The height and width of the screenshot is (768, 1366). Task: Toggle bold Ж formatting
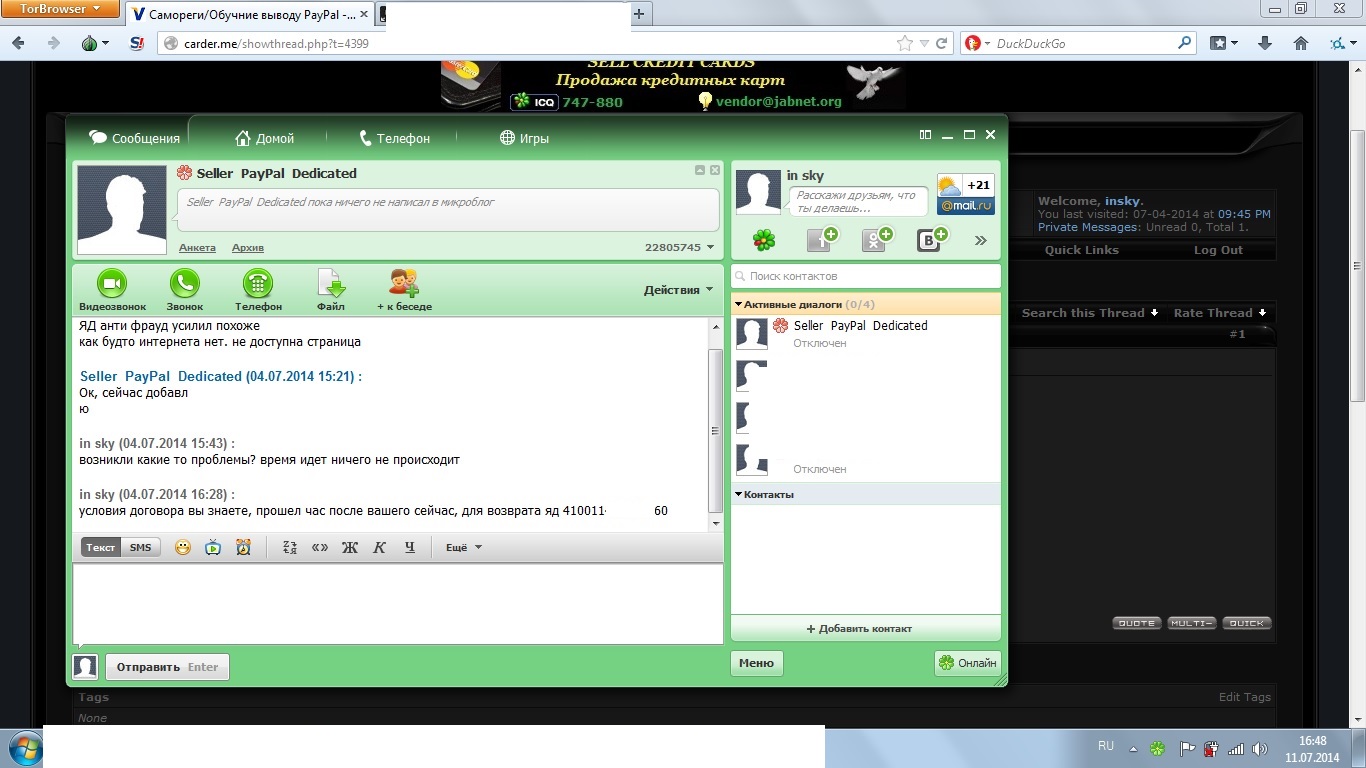click(x=349, y=547)
